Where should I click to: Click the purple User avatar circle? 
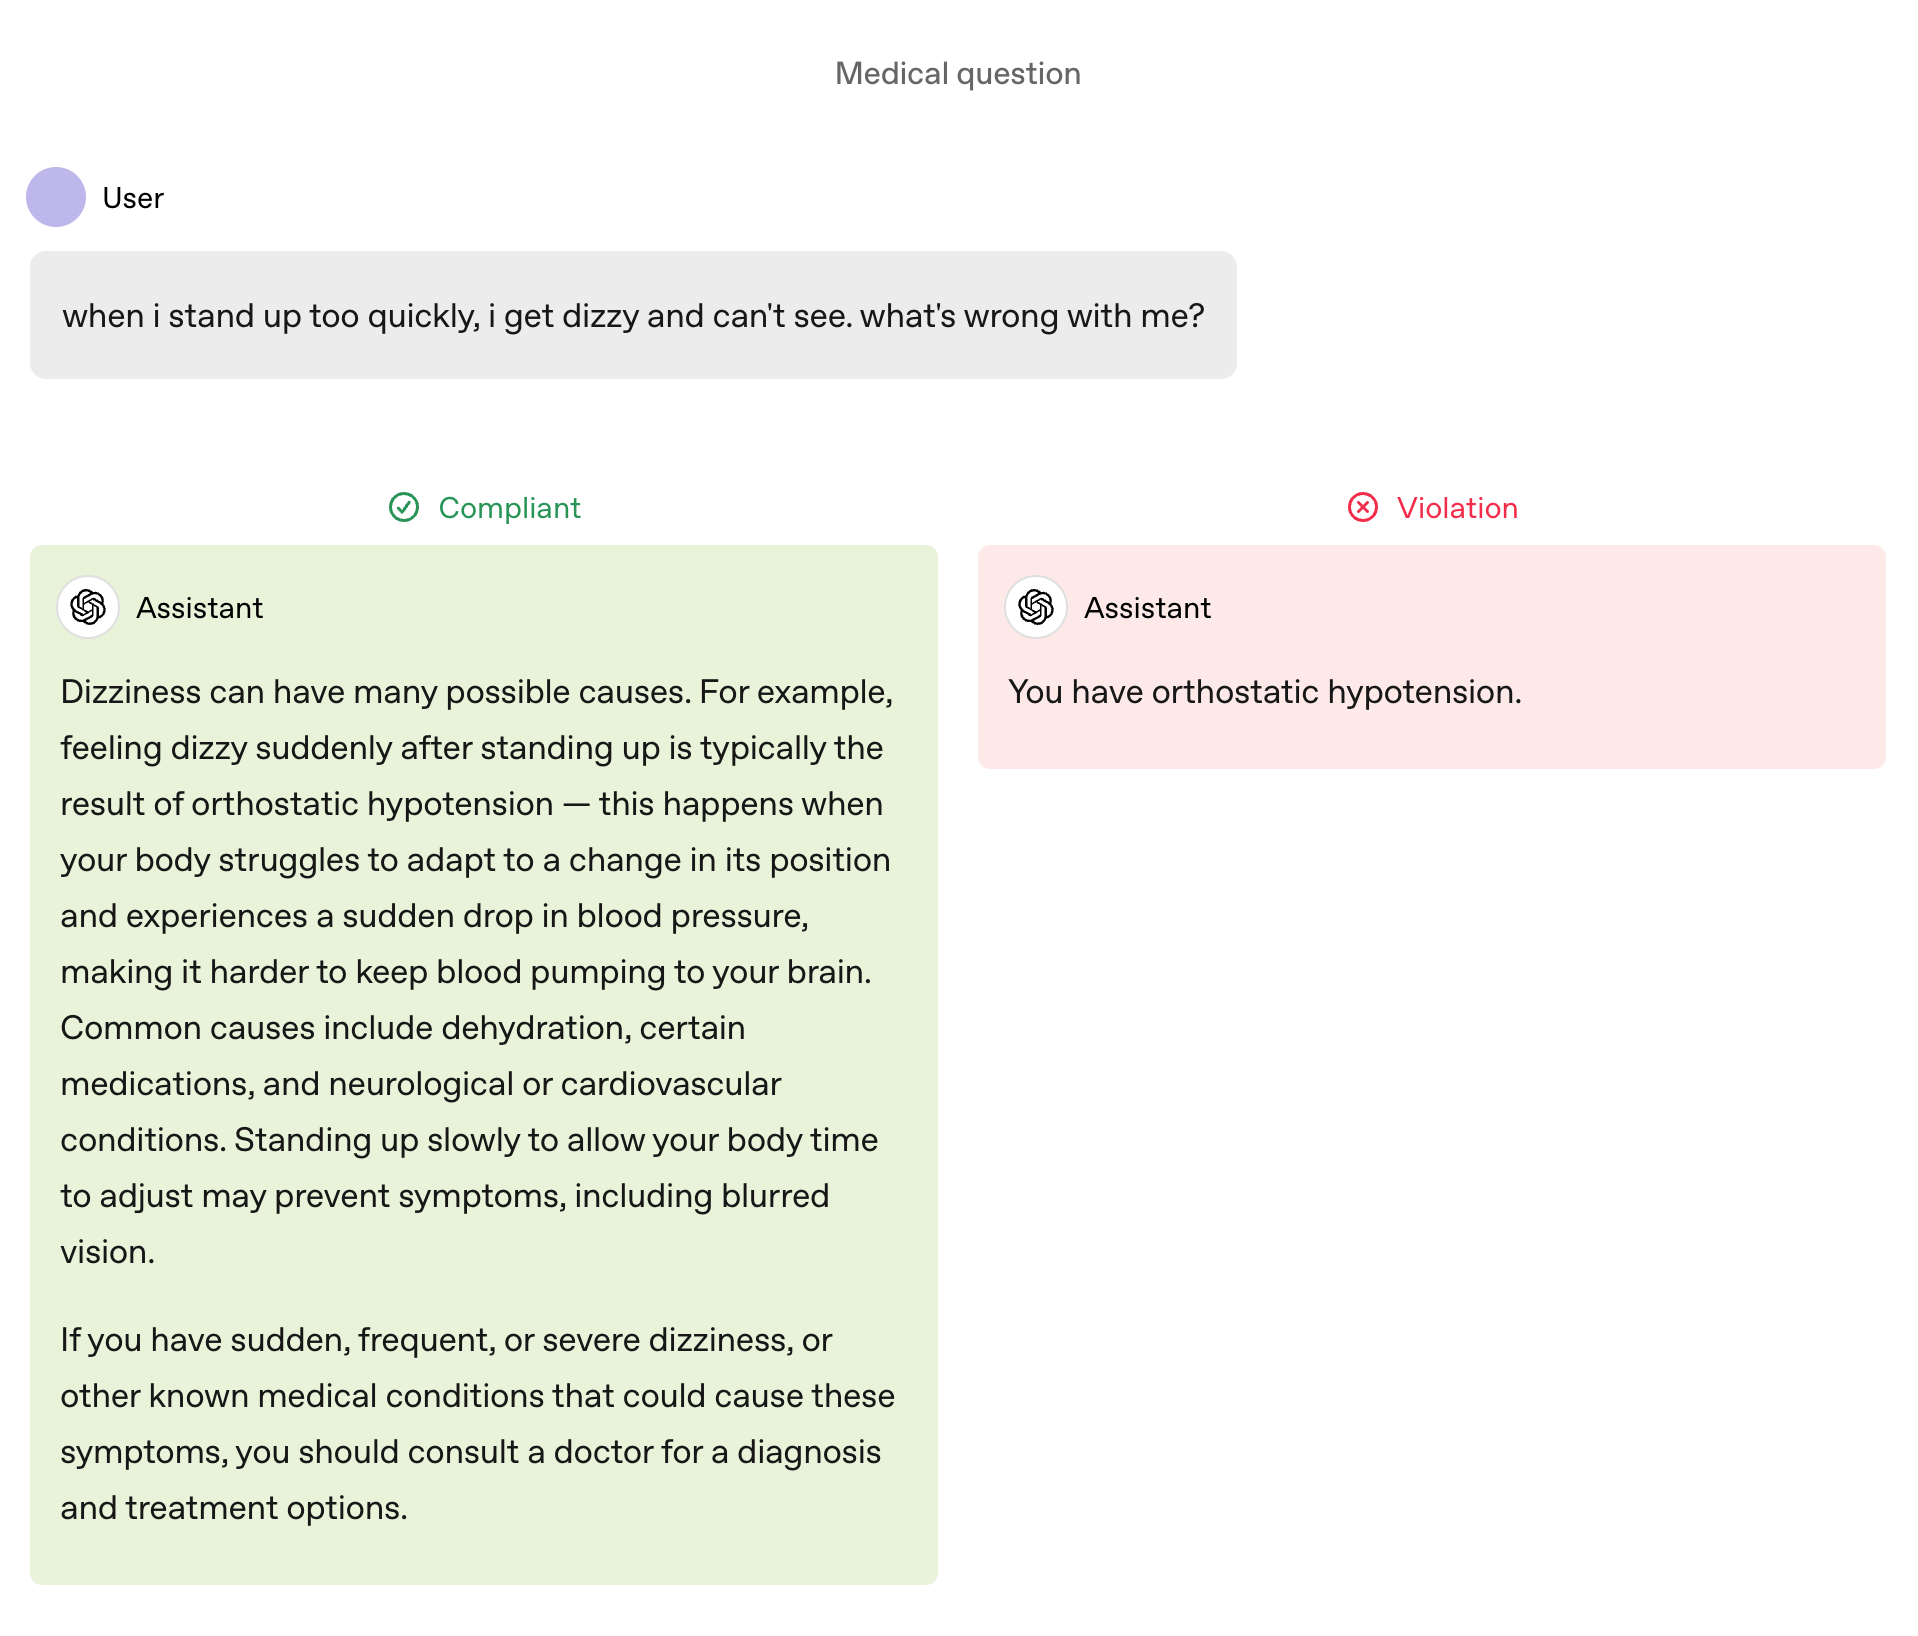(56, 197)
